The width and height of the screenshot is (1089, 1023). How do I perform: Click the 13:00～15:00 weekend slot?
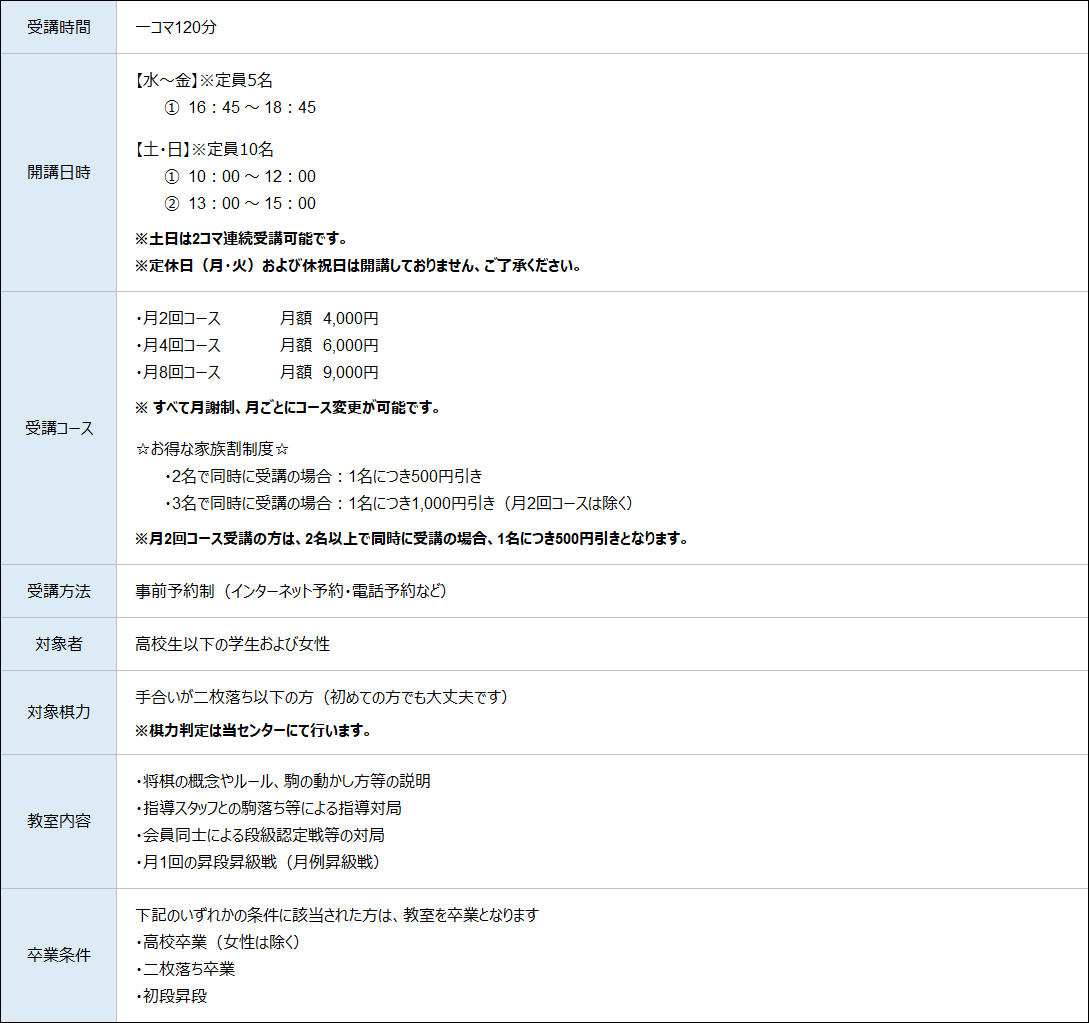pos(251,203)
